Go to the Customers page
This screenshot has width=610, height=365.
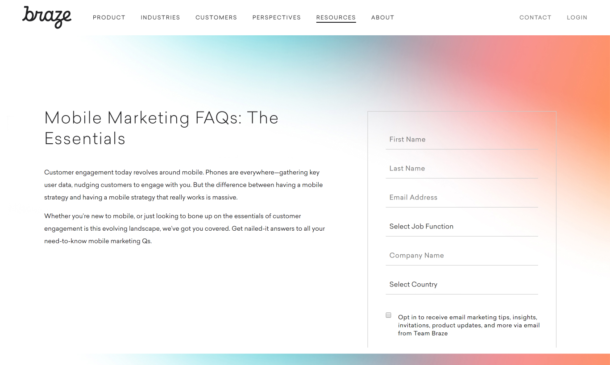(x=216, y=18)
